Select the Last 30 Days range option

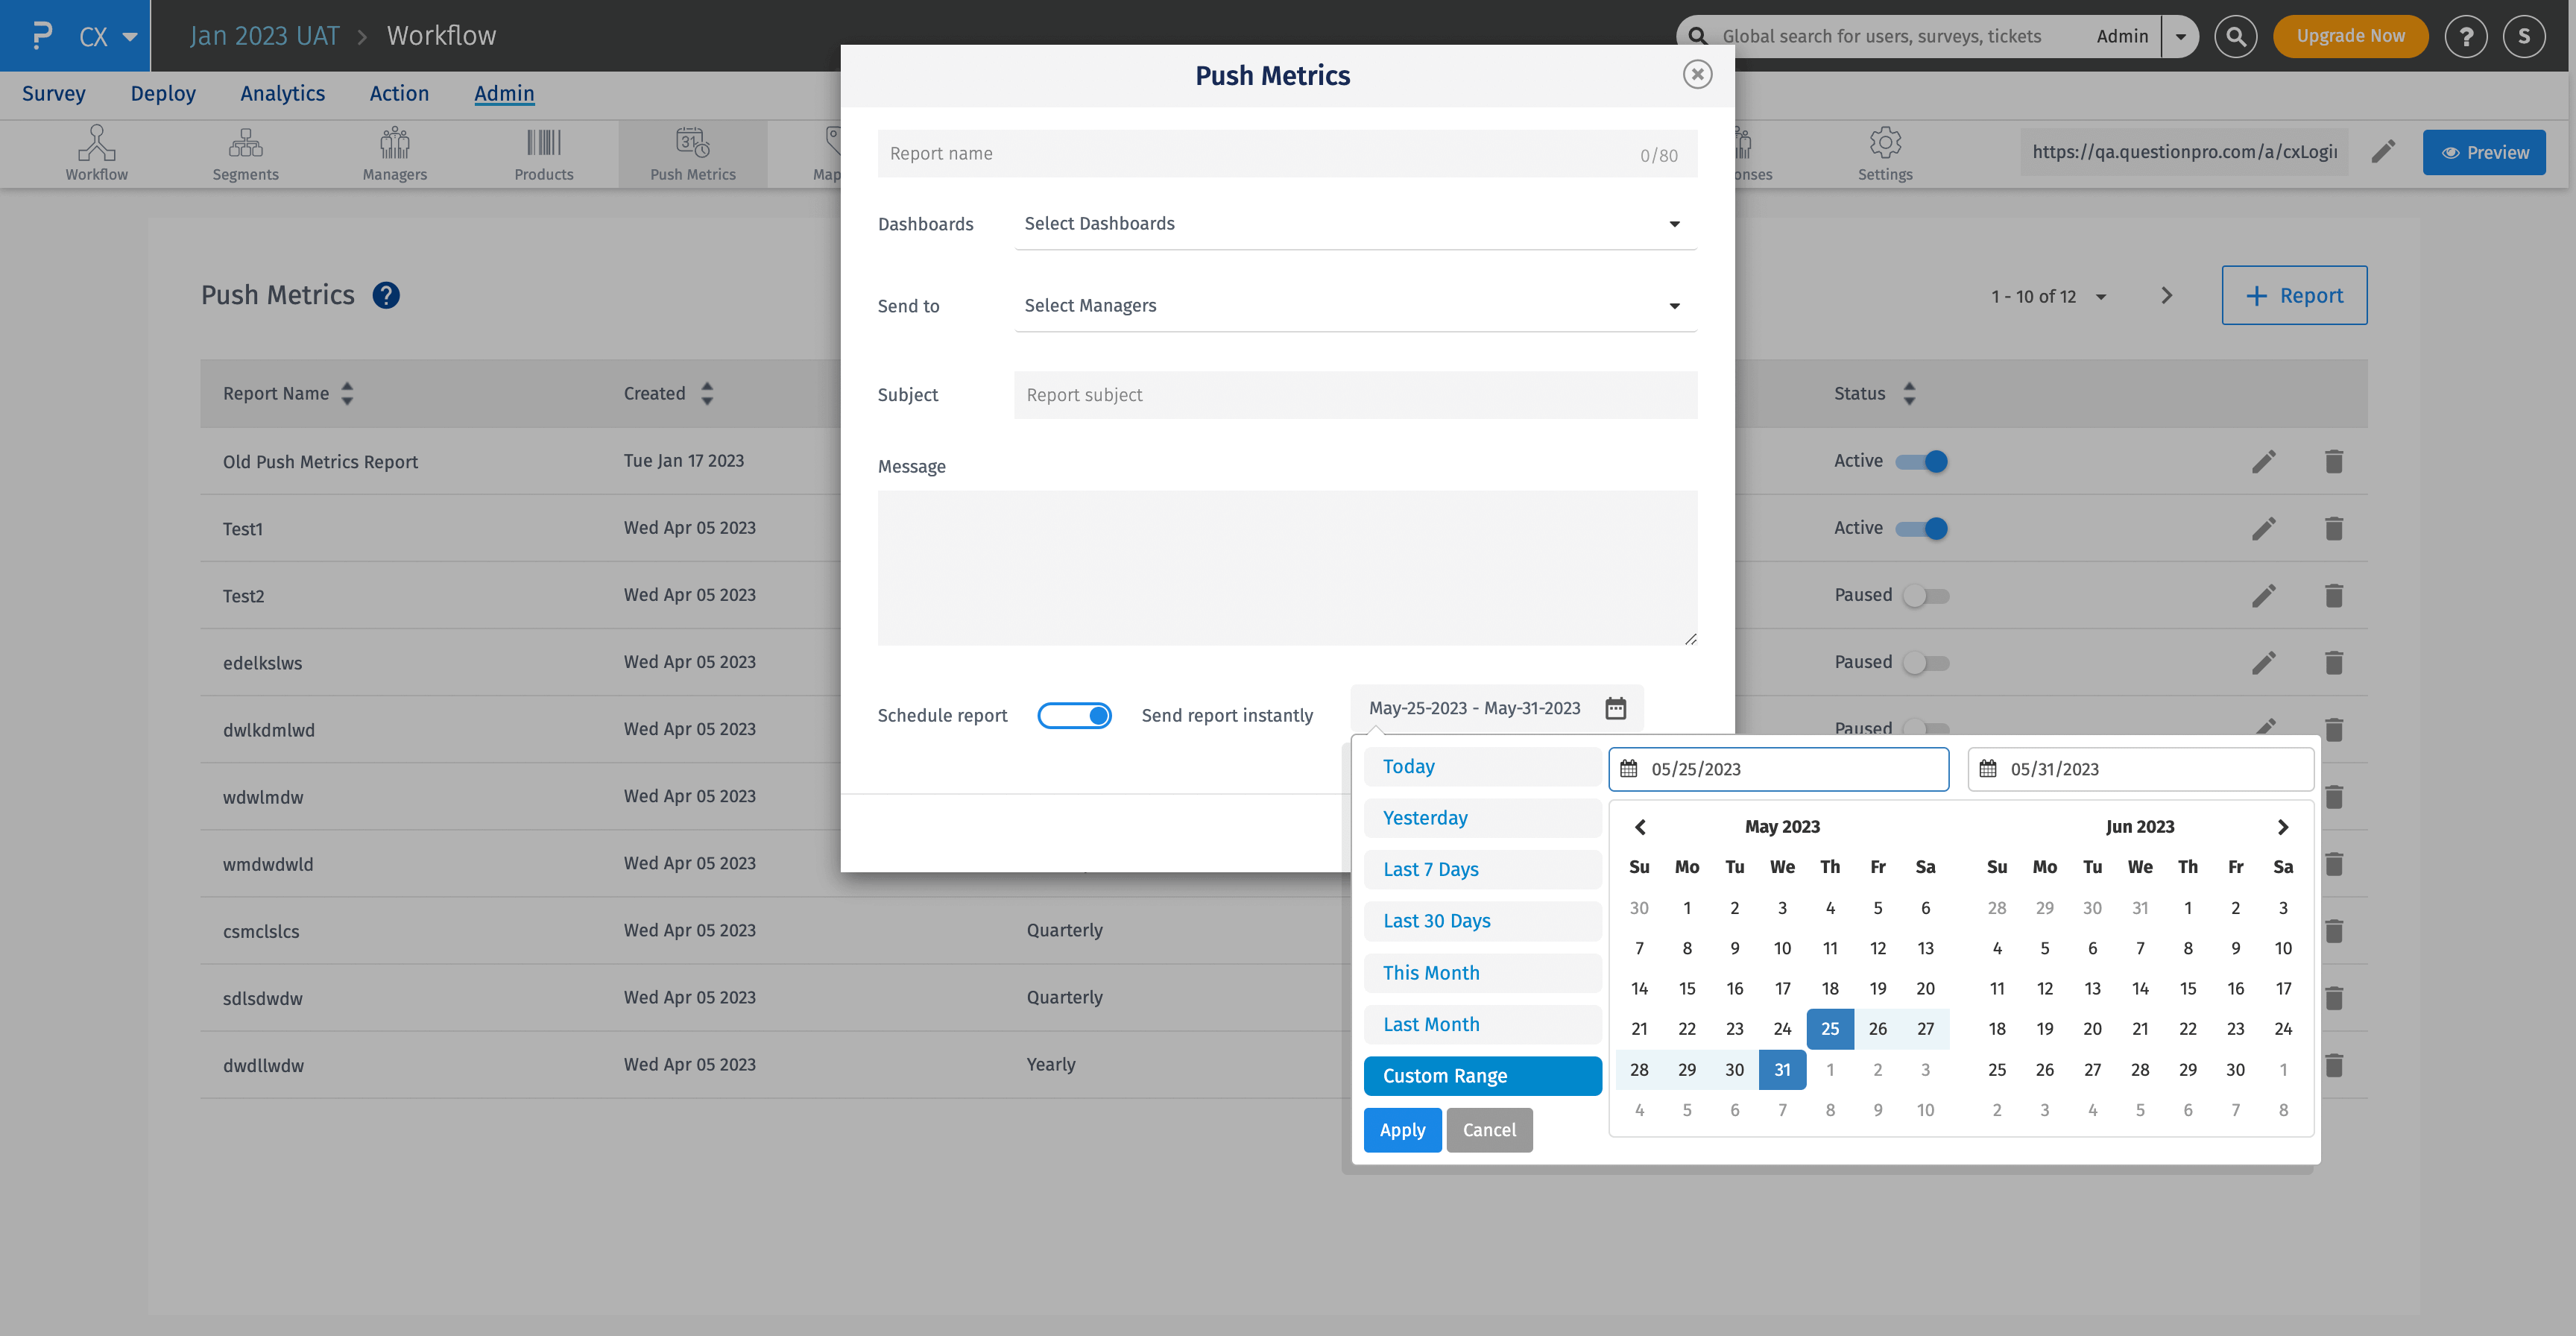click(1436, 921)
